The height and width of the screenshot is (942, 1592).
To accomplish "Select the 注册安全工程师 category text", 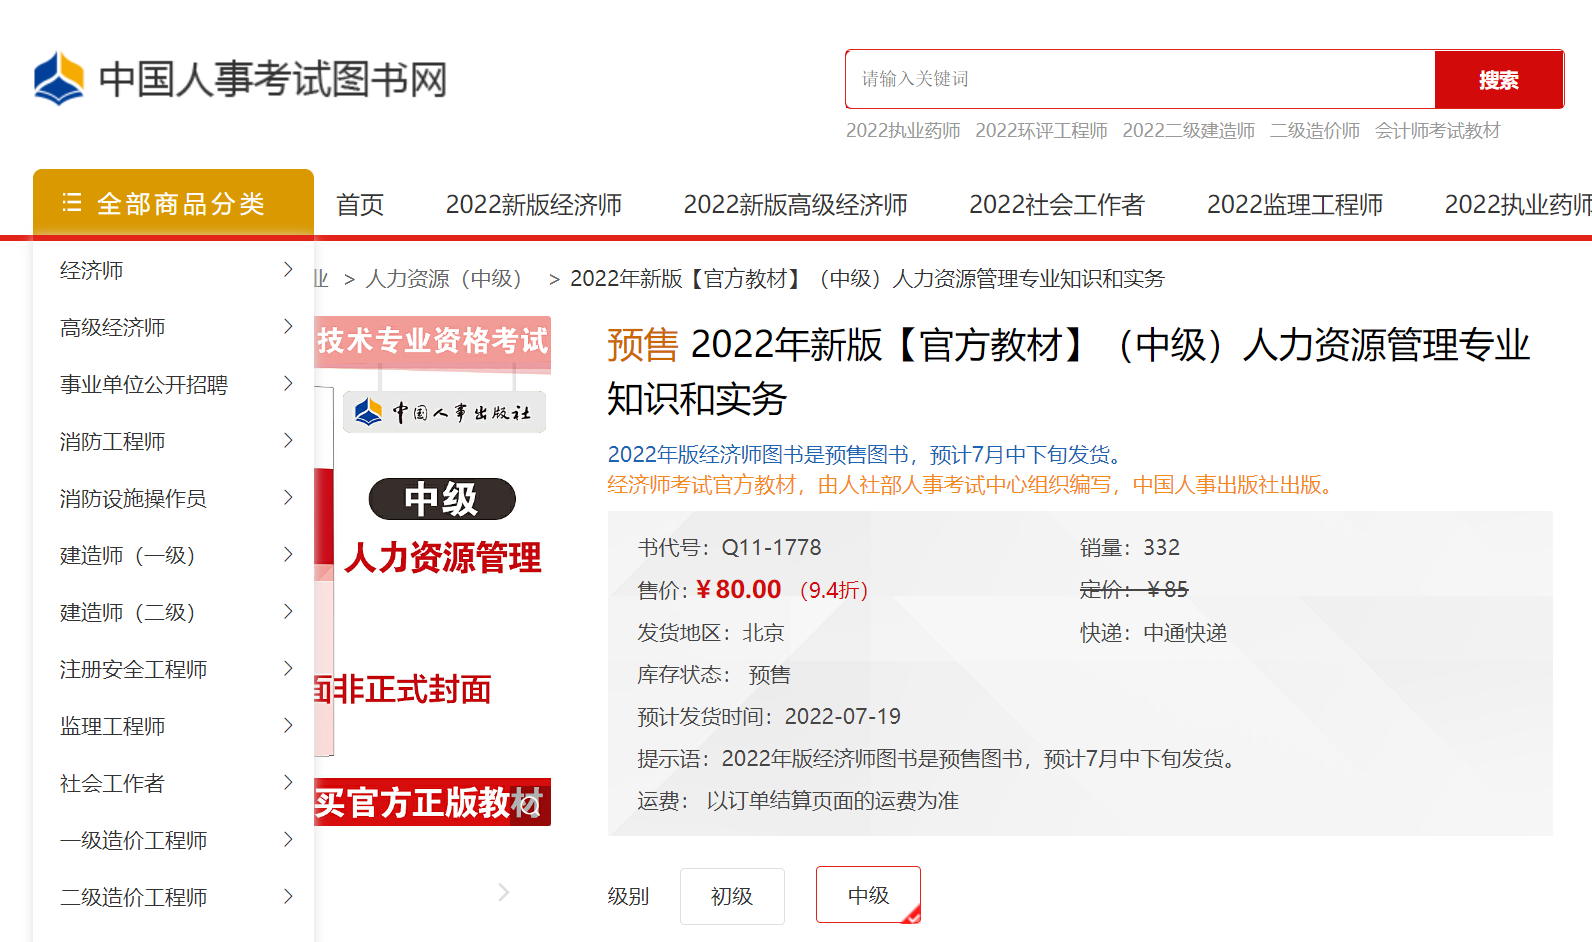I will [x=134, y=669].
